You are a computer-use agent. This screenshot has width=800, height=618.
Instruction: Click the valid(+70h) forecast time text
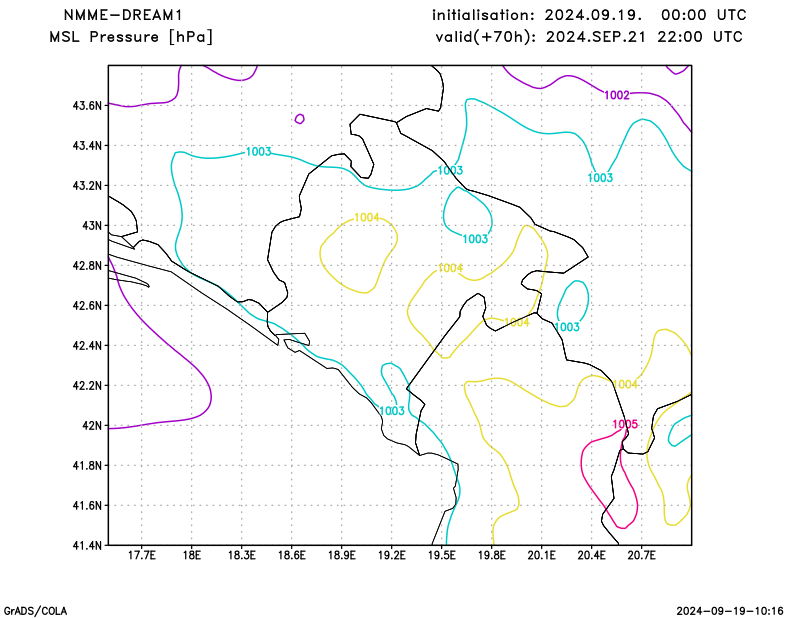click(x=589, y=37)
